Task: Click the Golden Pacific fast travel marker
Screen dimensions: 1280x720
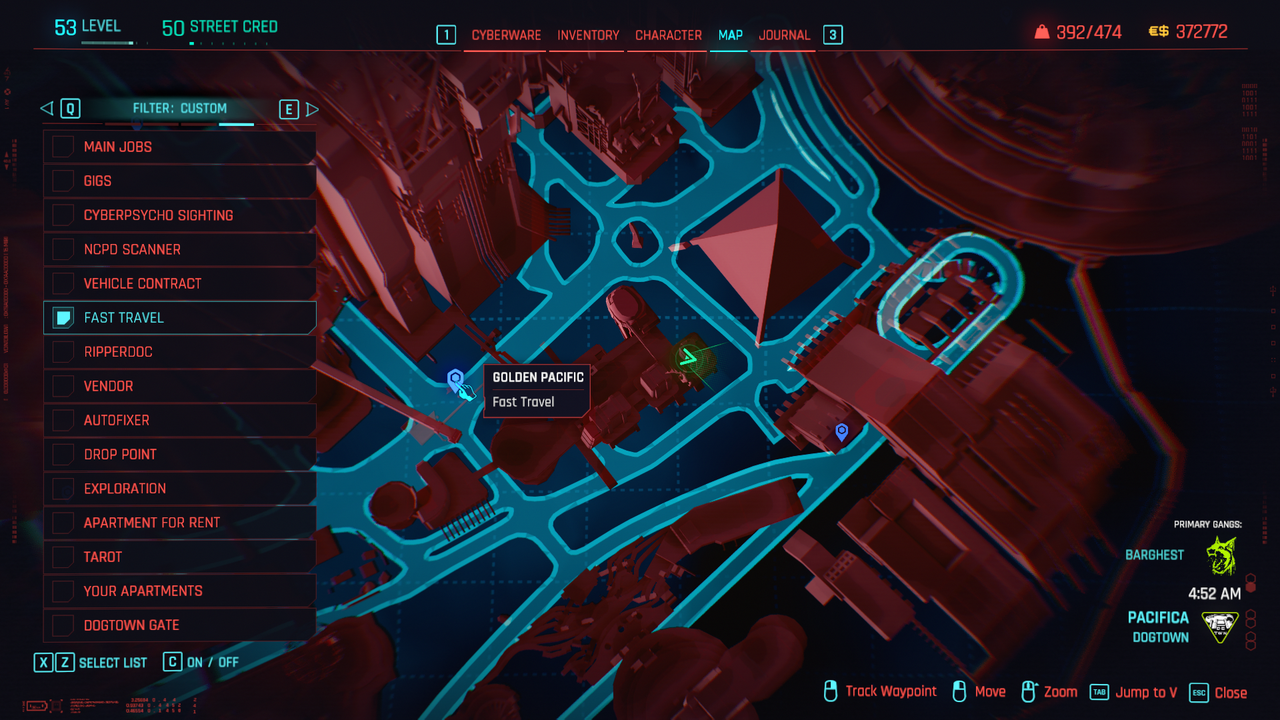Action: (x=455, y=378)
